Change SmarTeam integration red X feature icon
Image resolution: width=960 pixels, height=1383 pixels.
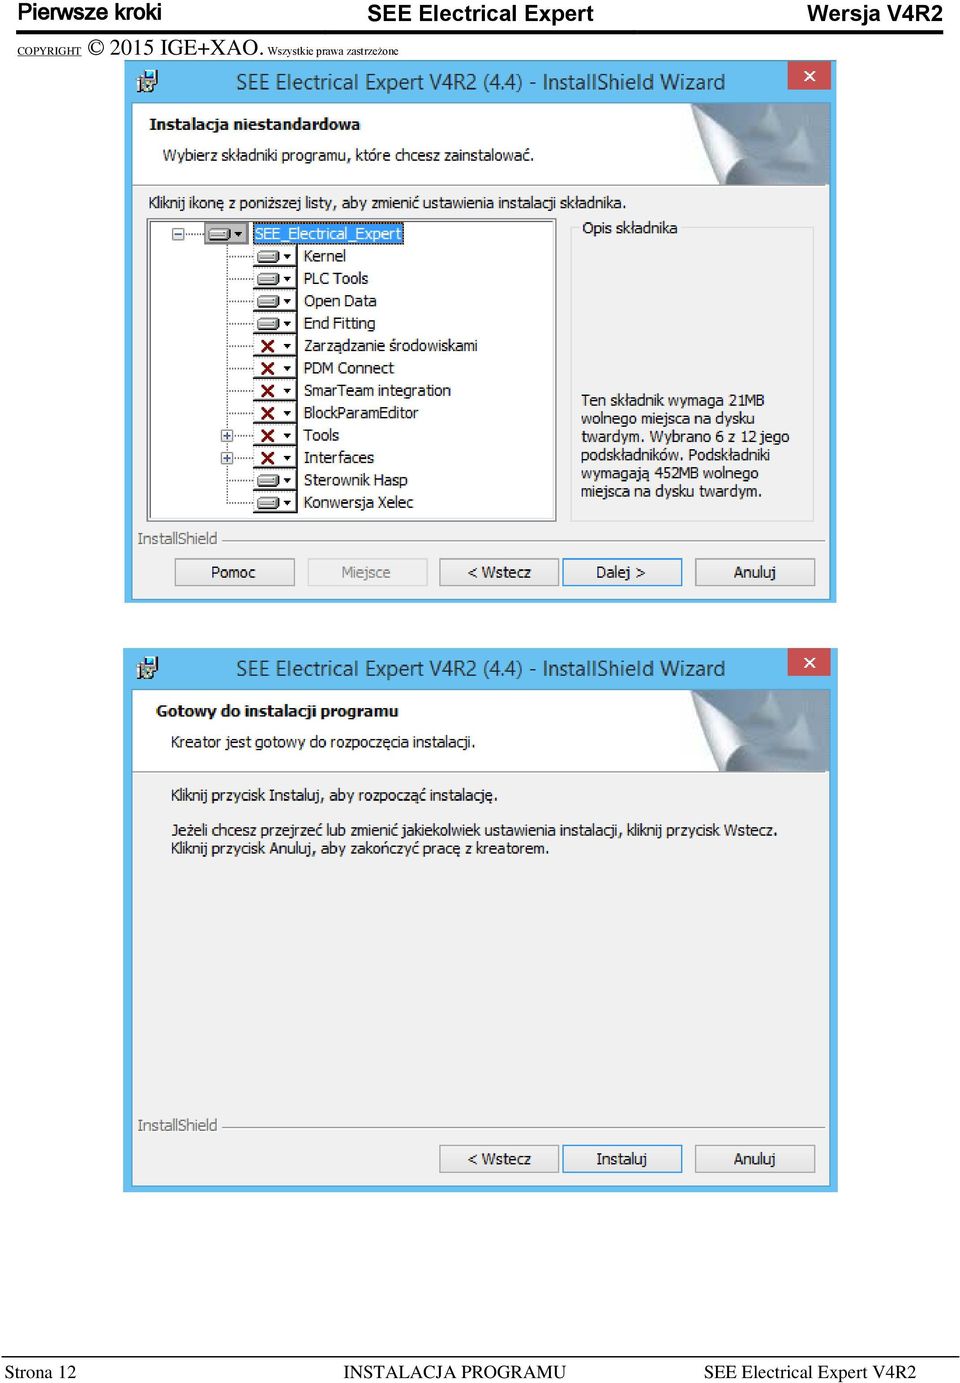pos(274,391)
